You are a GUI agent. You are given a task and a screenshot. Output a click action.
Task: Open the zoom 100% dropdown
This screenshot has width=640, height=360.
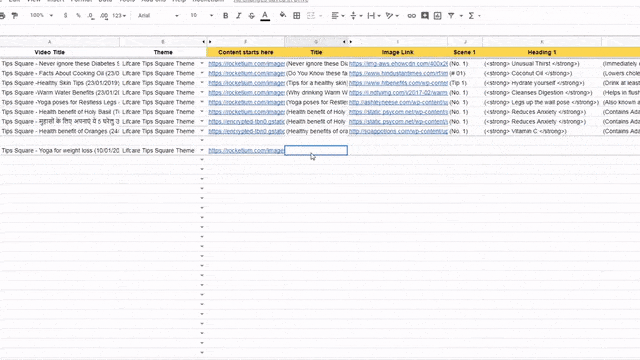pyautogui.click(x=41, y=16)
